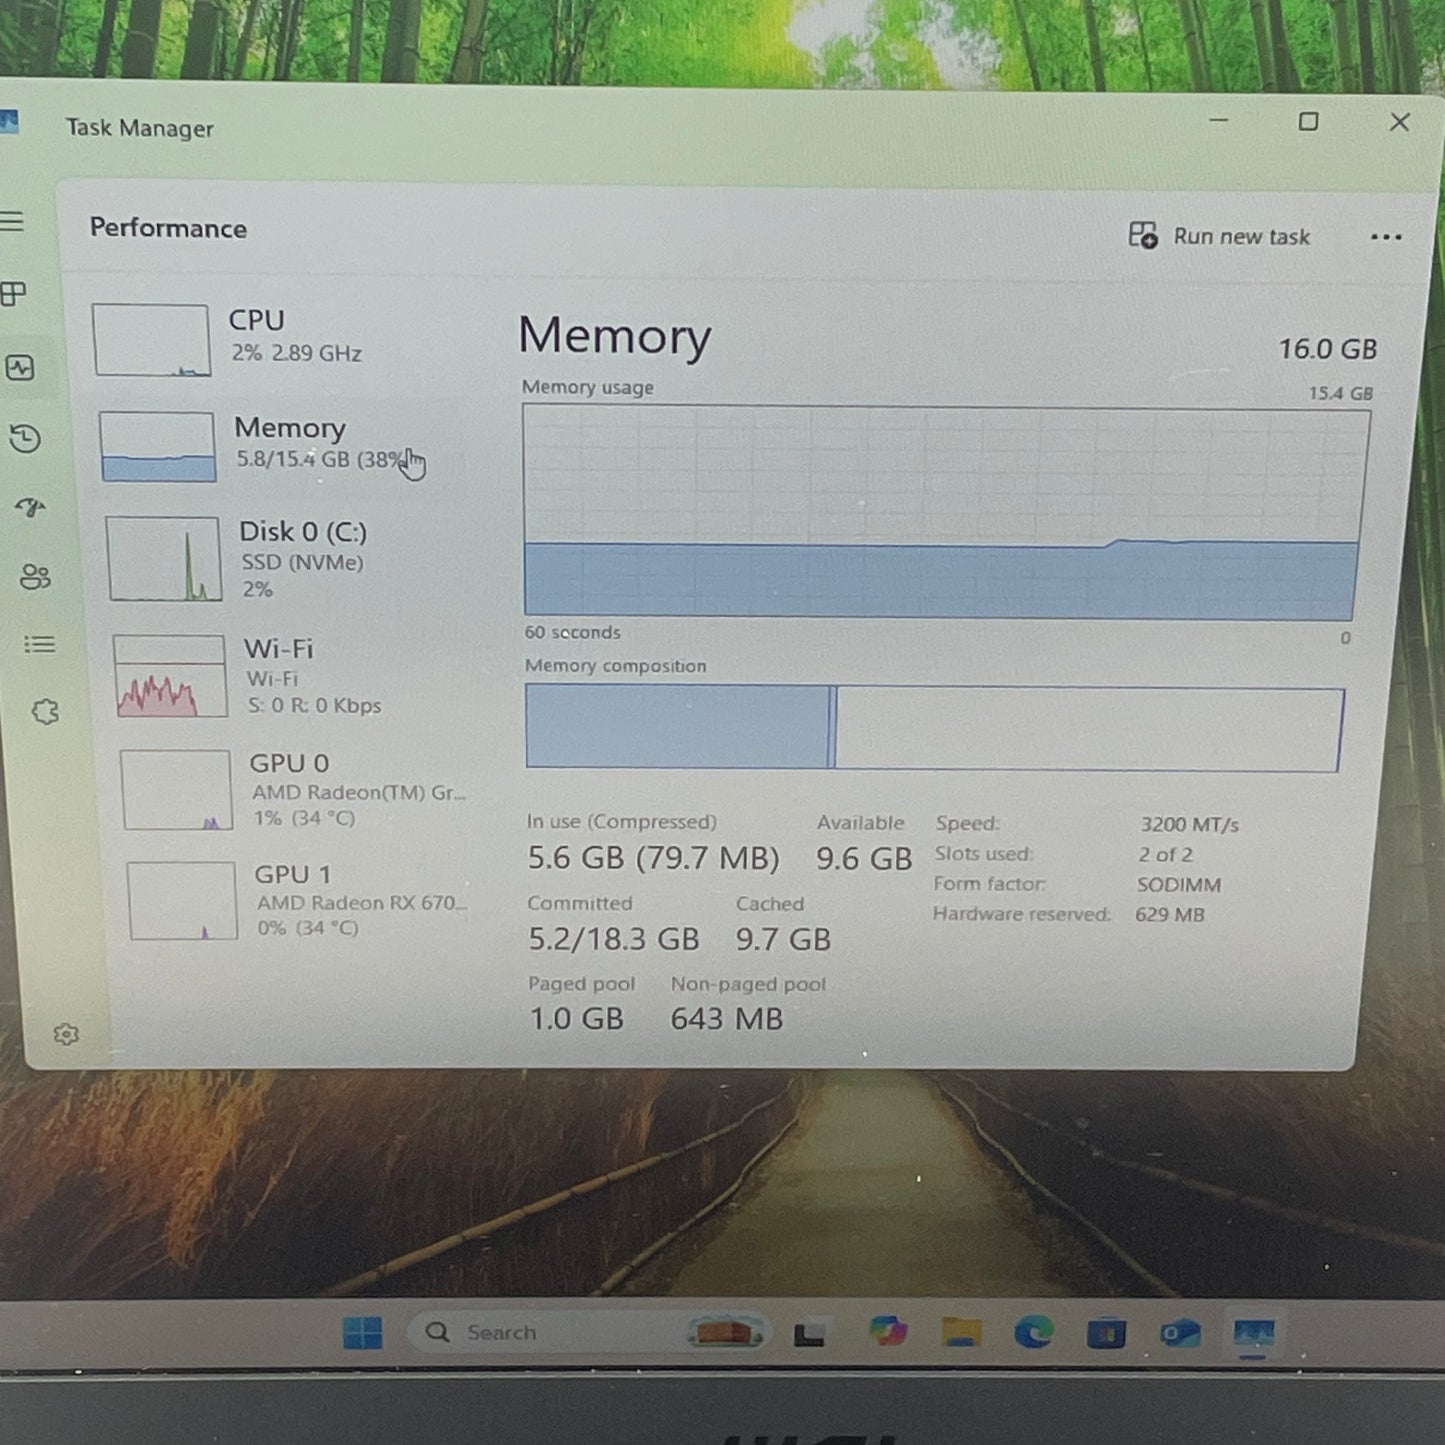Screen dimensions: 1445x1445
Task: Click the Disk 0 mini activity graph
Action: pos(163,558)
